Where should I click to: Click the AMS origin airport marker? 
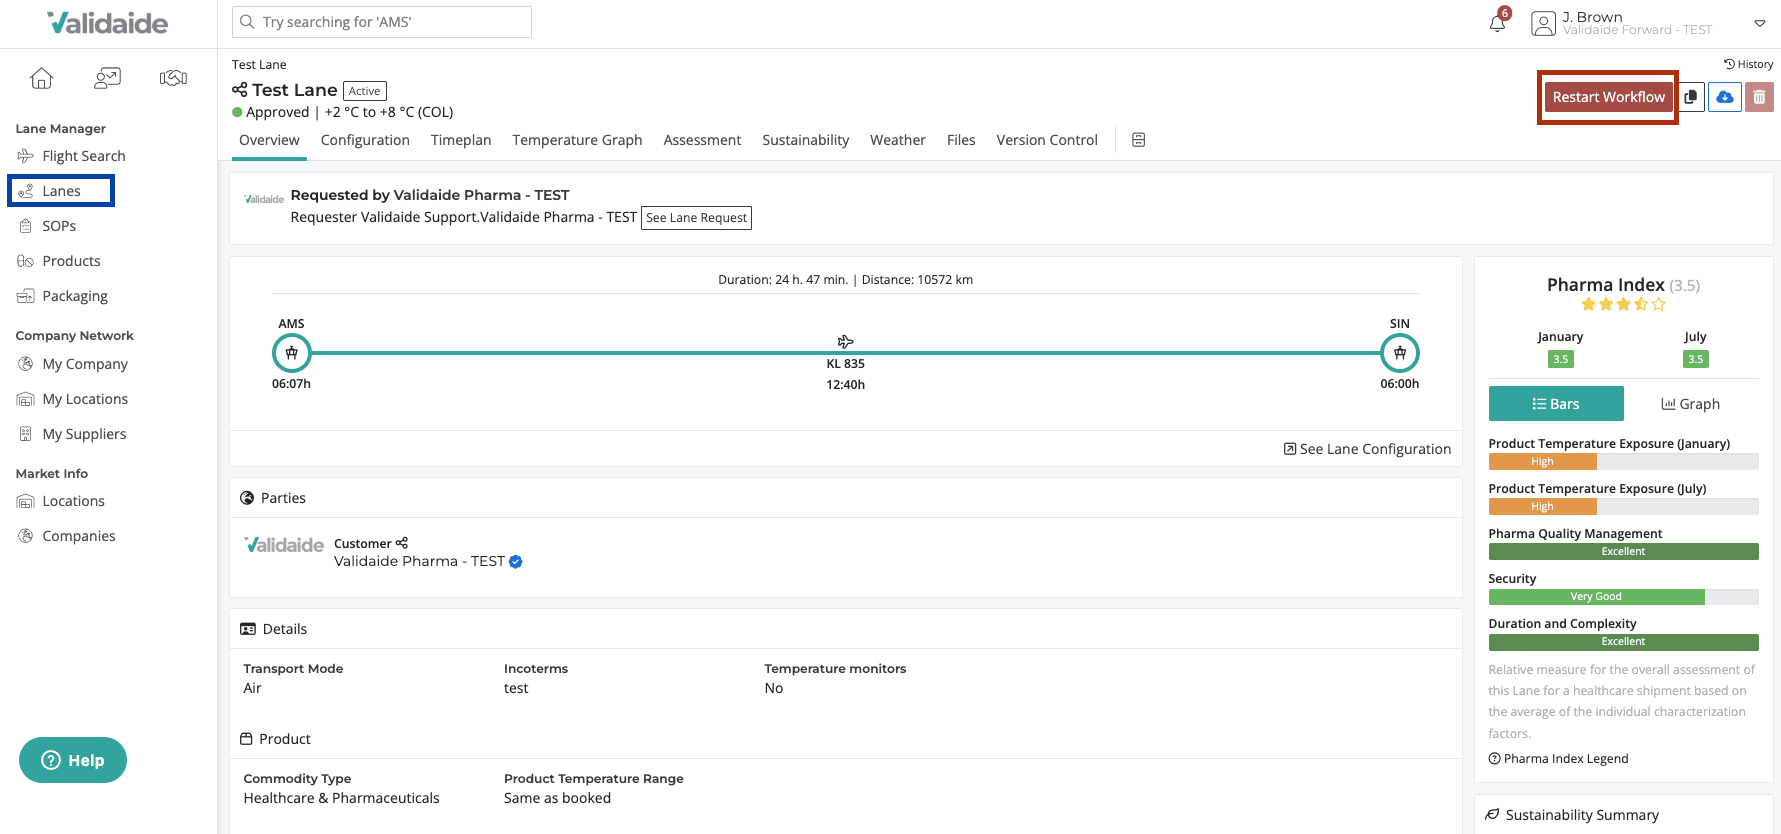292,353
